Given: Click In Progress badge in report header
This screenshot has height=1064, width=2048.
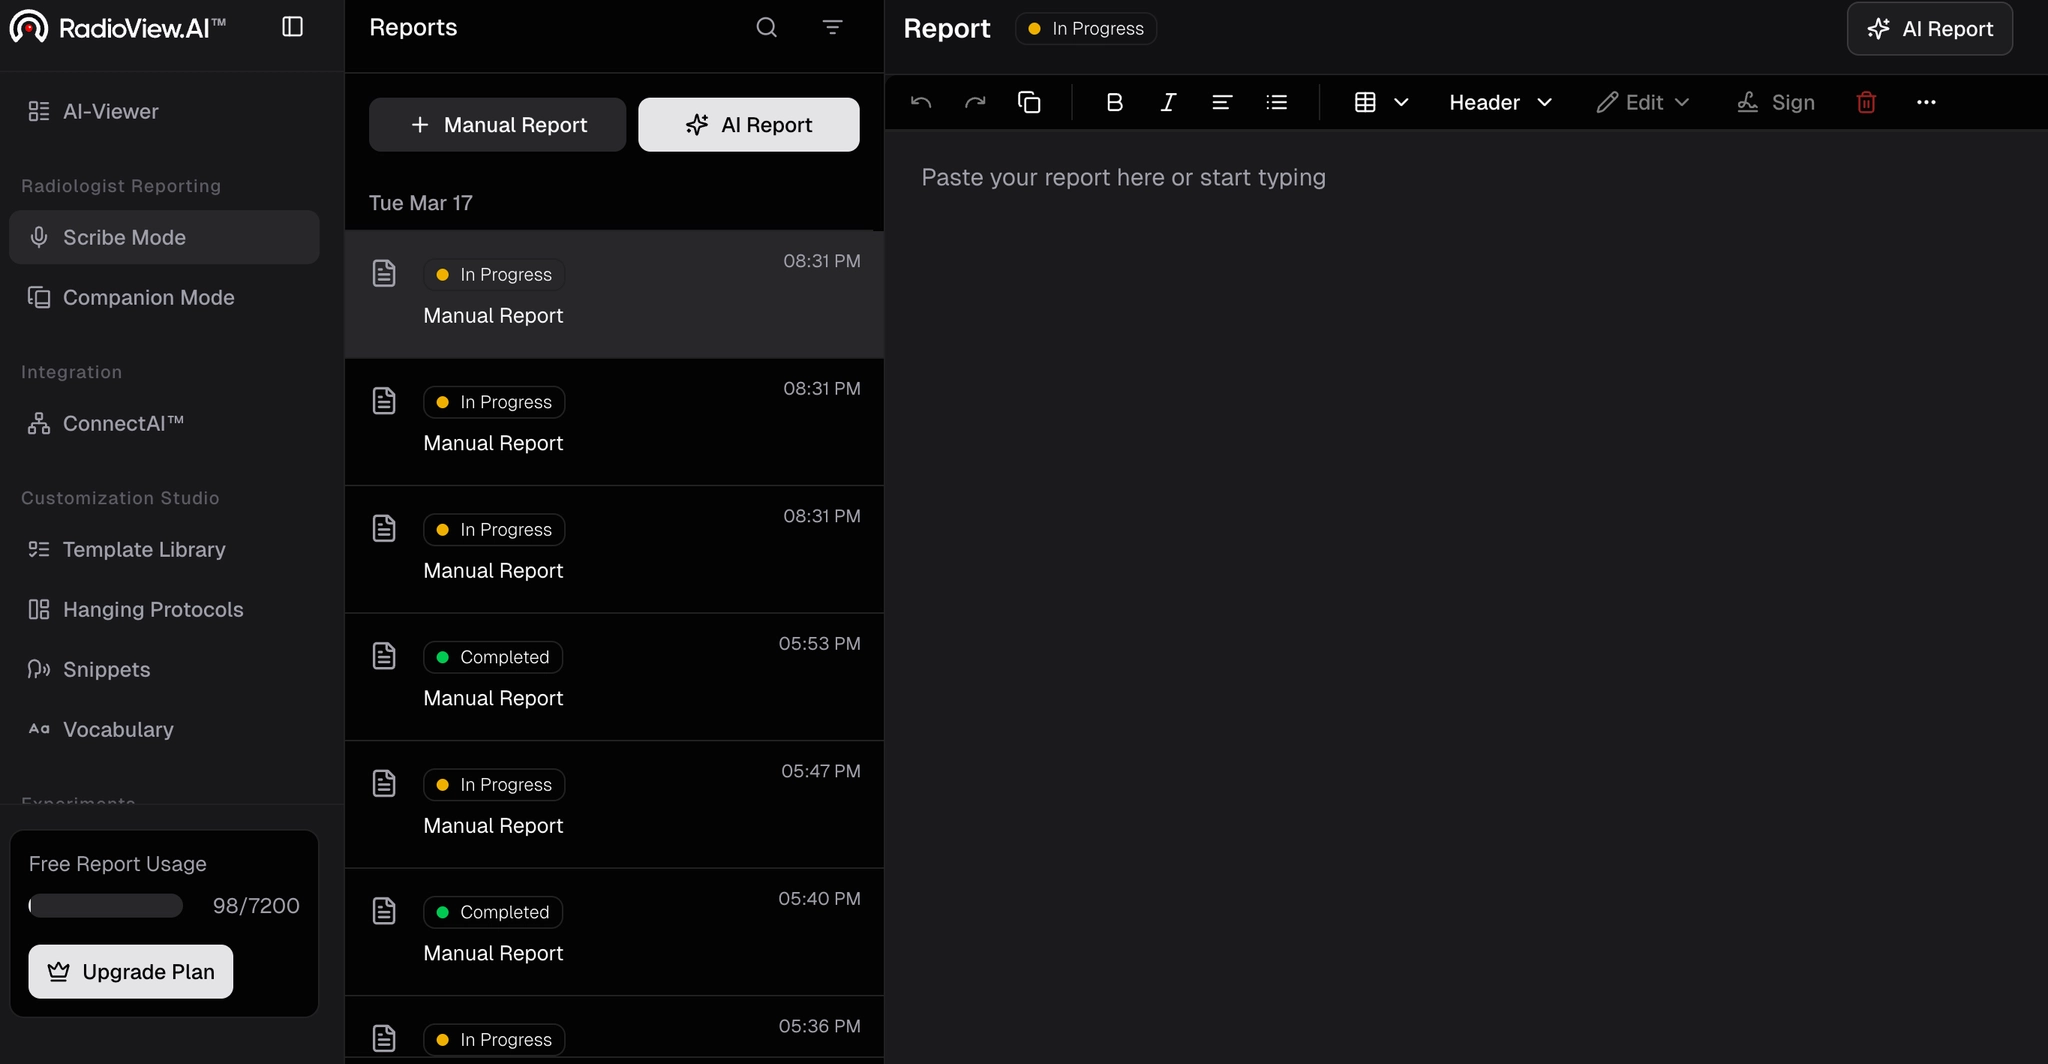Looking at the screenshot, I should (x=1086, y=29).
